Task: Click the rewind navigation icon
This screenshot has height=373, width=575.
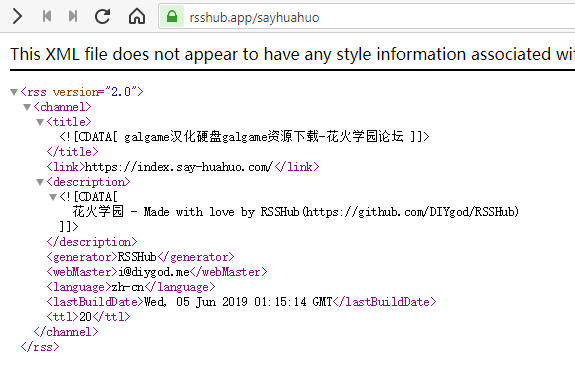Action: 47,16
